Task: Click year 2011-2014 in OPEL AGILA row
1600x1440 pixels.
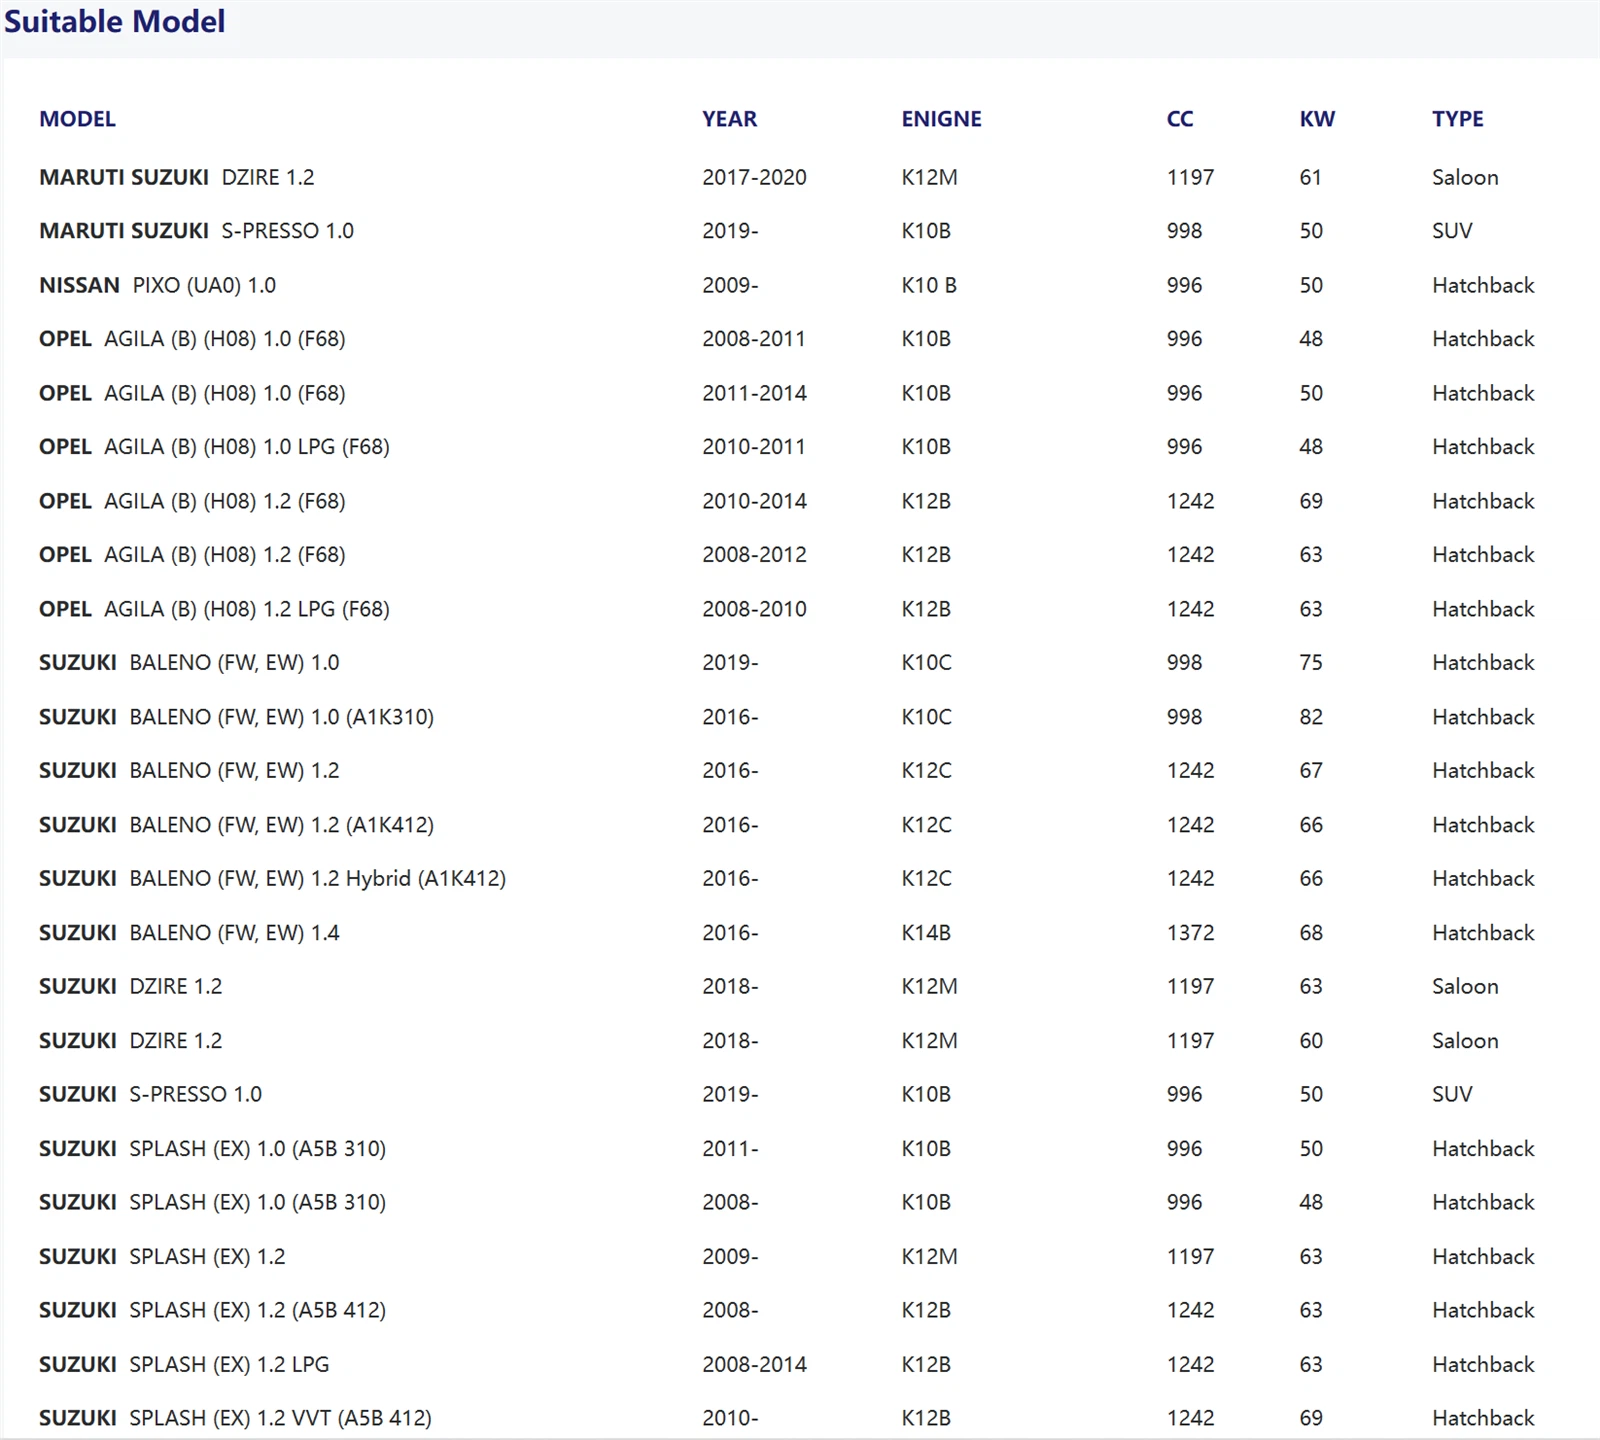Action: (754, 393)
